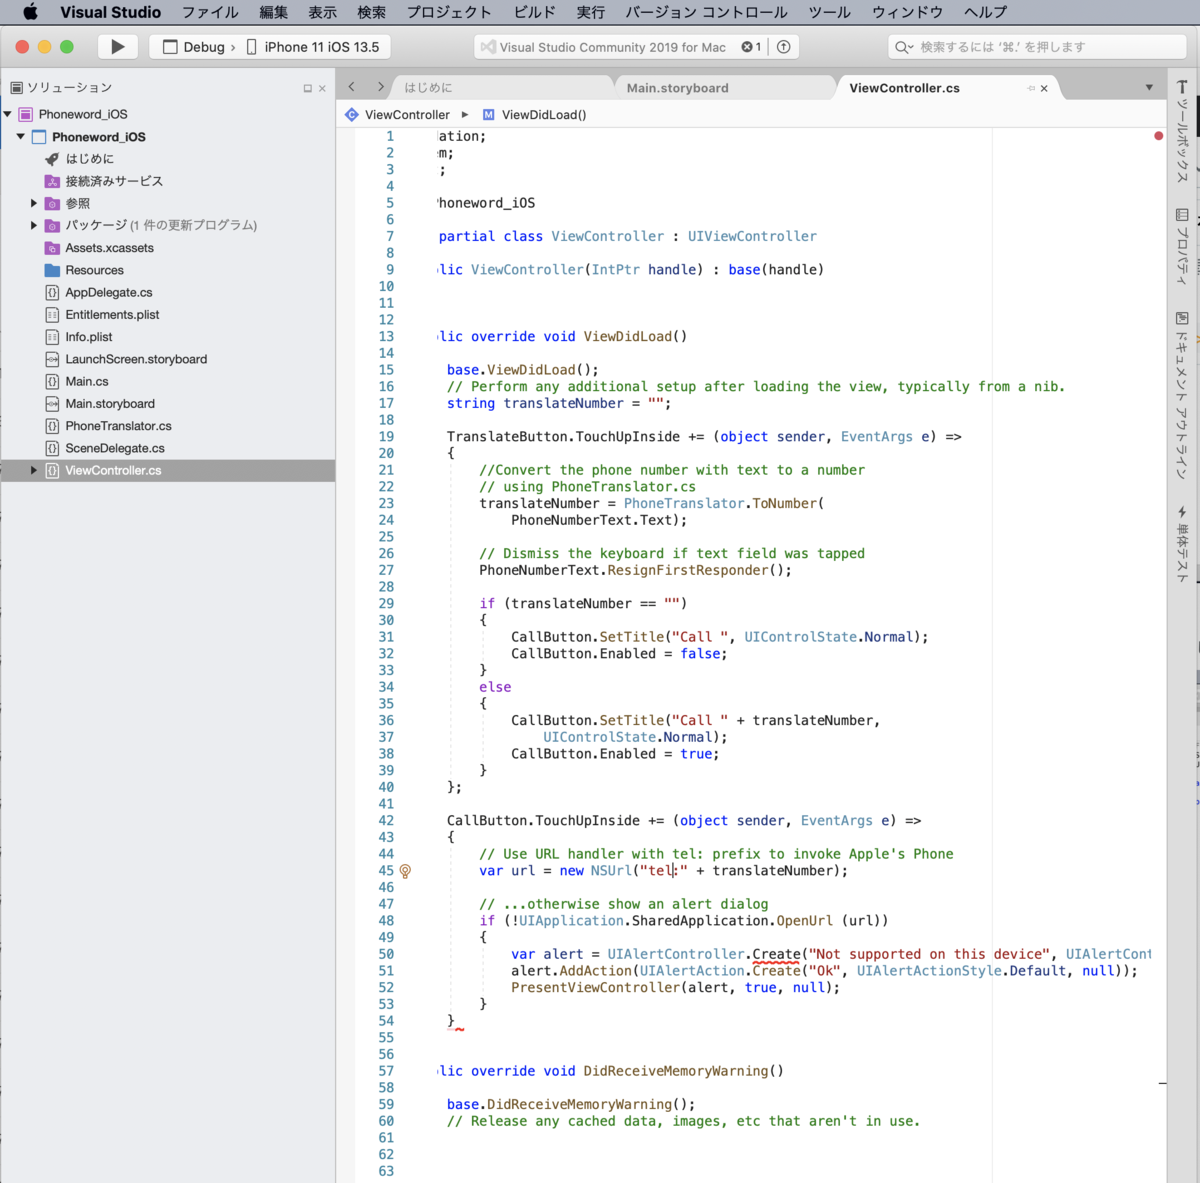Select Assets.xcassets in the tree
The image size is (1200, 1183).
109,248
